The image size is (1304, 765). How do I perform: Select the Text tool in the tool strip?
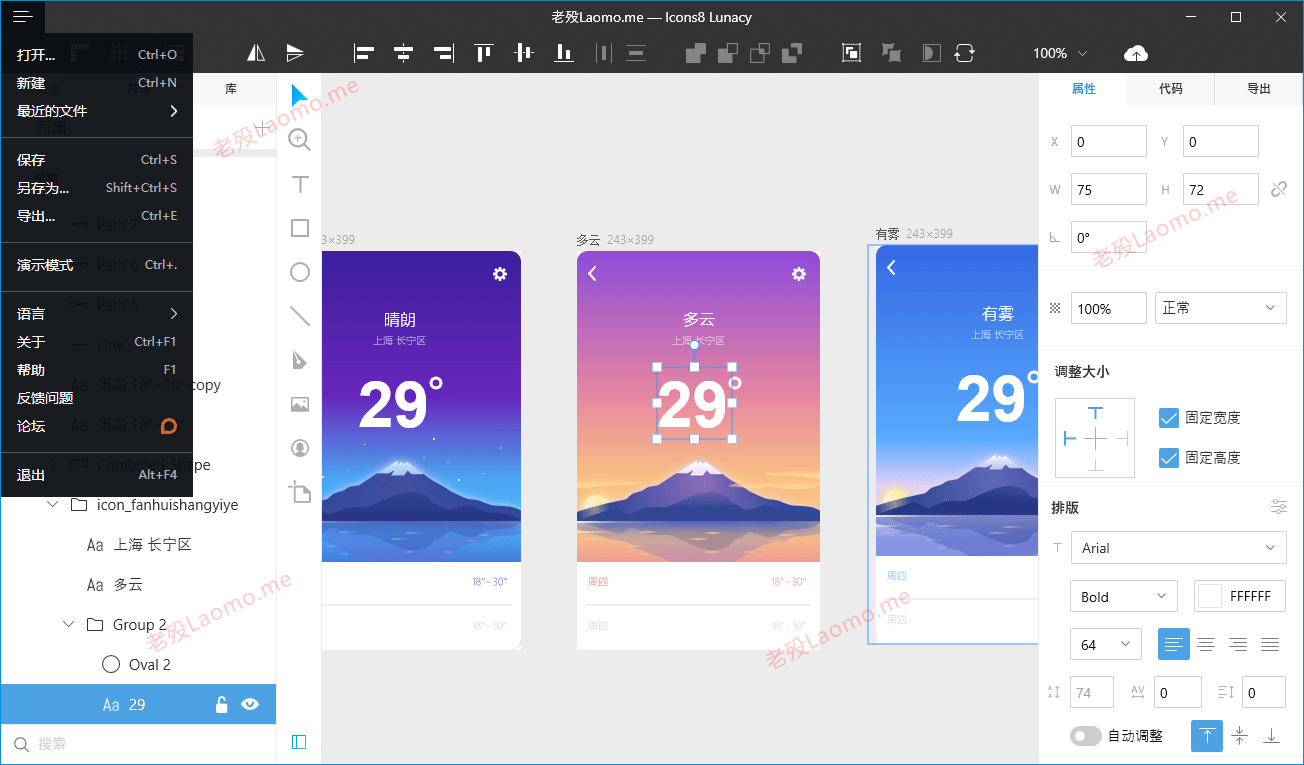pos(300,184)
